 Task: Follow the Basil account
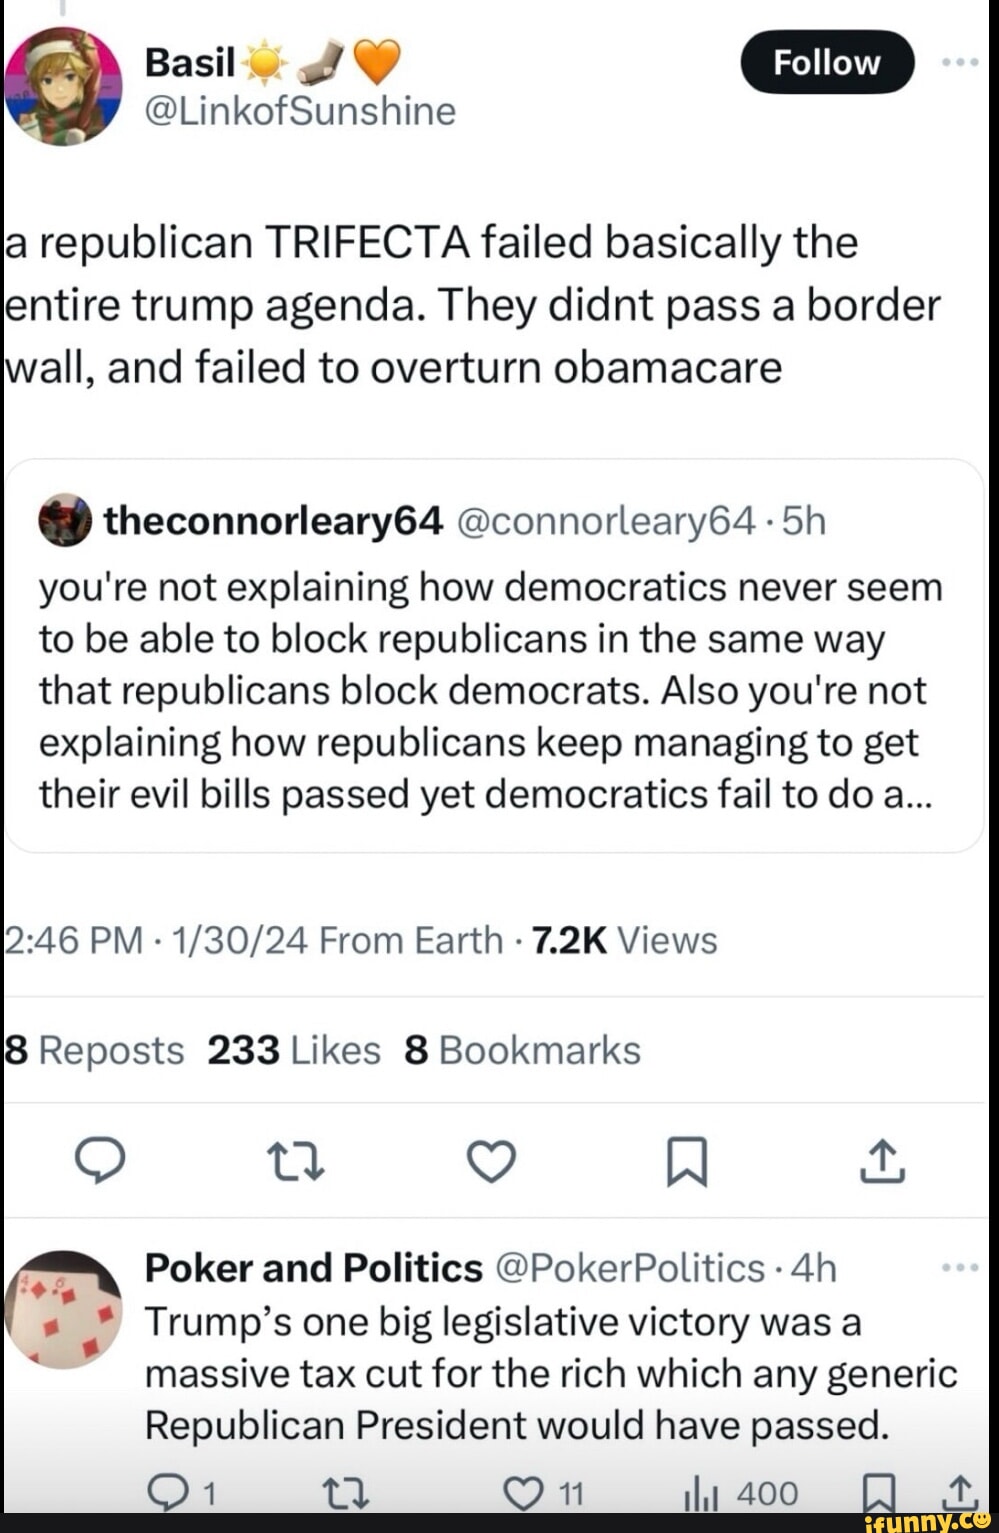(x=827, y=62)
